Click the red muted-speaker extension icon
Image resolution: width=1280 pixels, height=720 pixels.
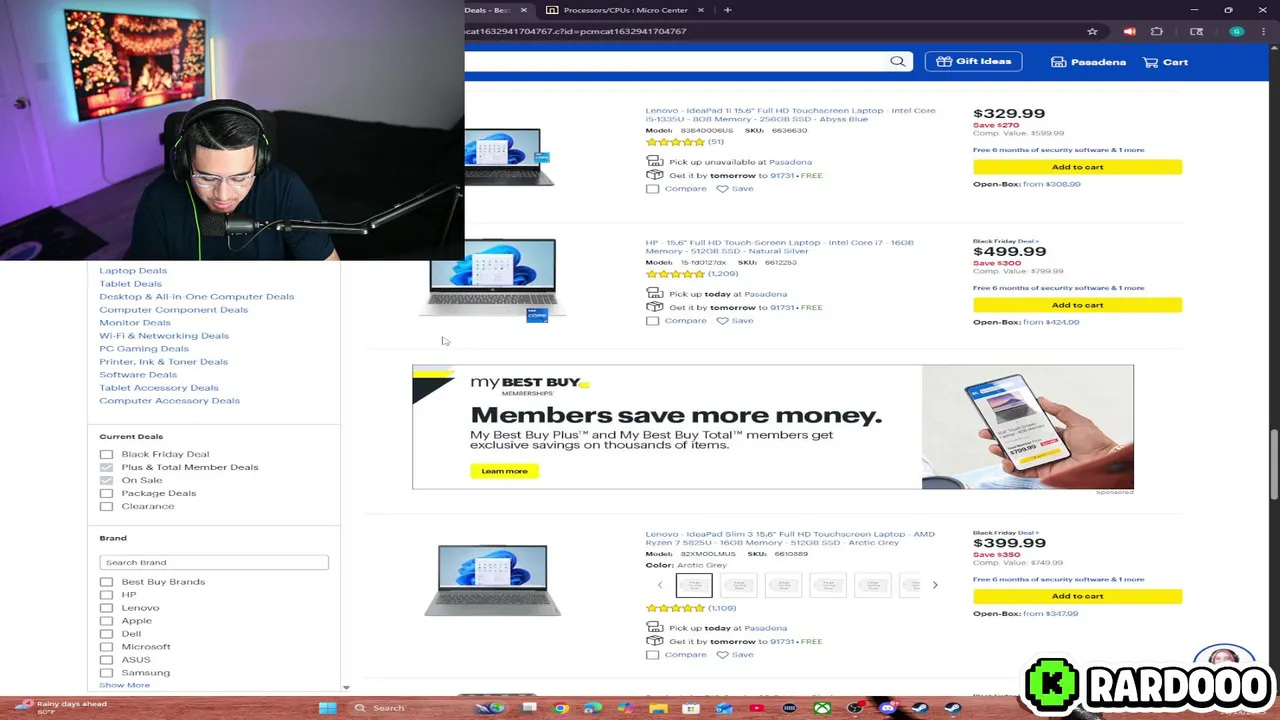[x=1129, y=31]
